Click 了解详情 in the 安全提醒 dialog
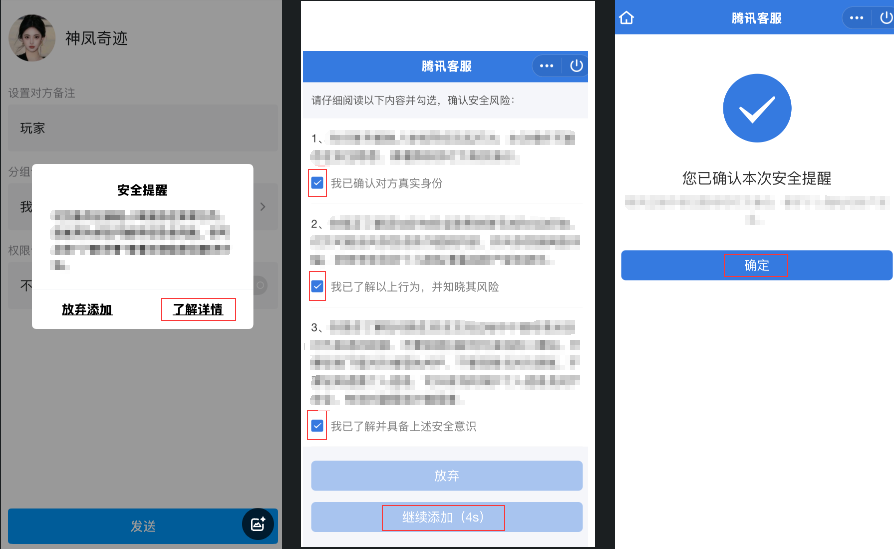The image size is (894, 549). [198, 310]
